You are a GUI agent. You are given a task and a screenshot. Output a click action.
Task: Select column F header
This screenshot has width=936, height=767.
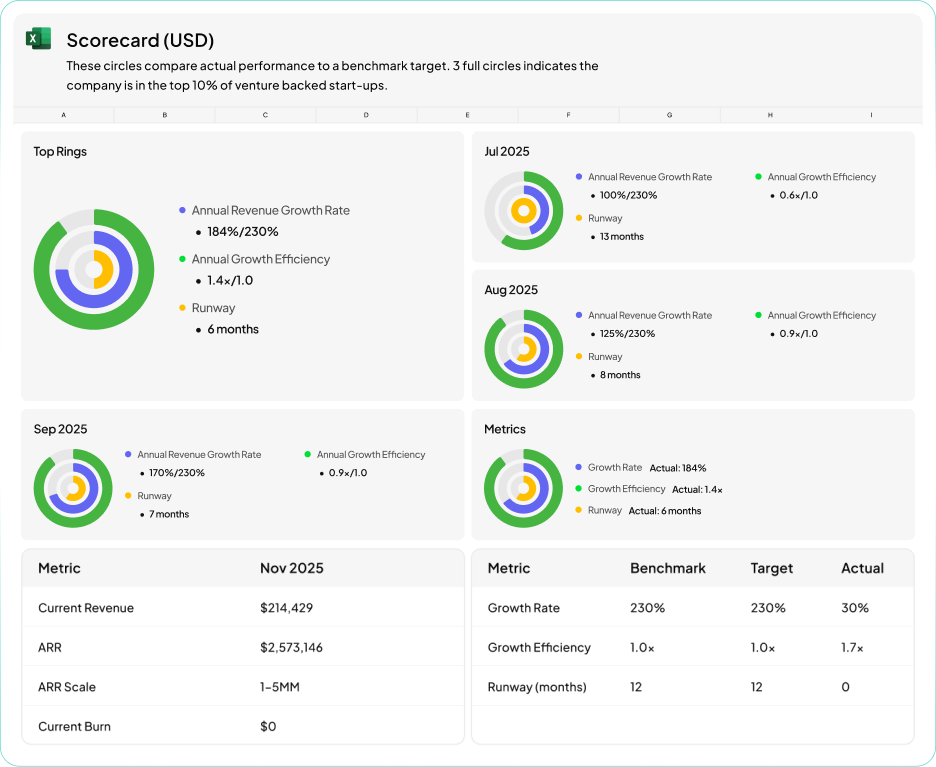(x=568, y=115)
